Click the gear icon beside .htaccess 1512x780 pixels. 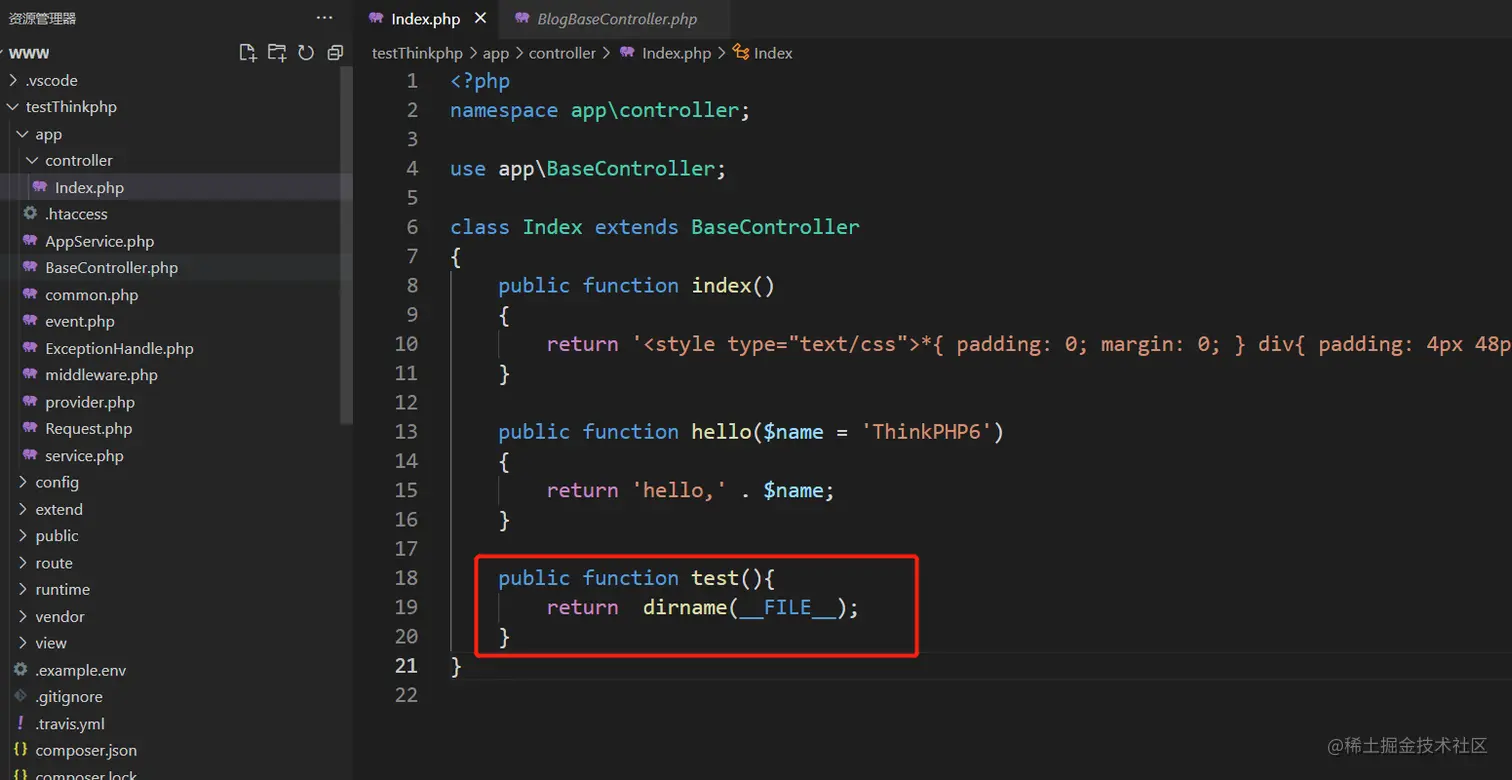[x=30, y=214]
